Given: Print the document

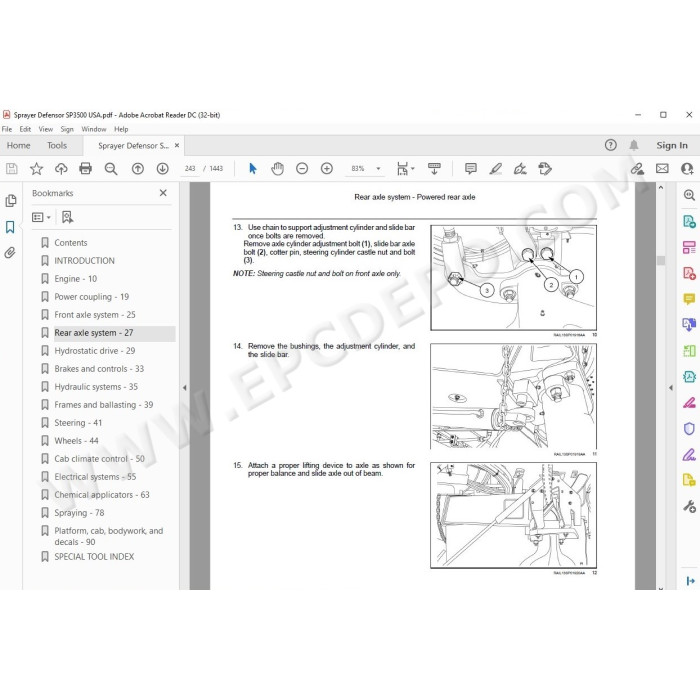Looking at the screenshot, I should (85, 169).
